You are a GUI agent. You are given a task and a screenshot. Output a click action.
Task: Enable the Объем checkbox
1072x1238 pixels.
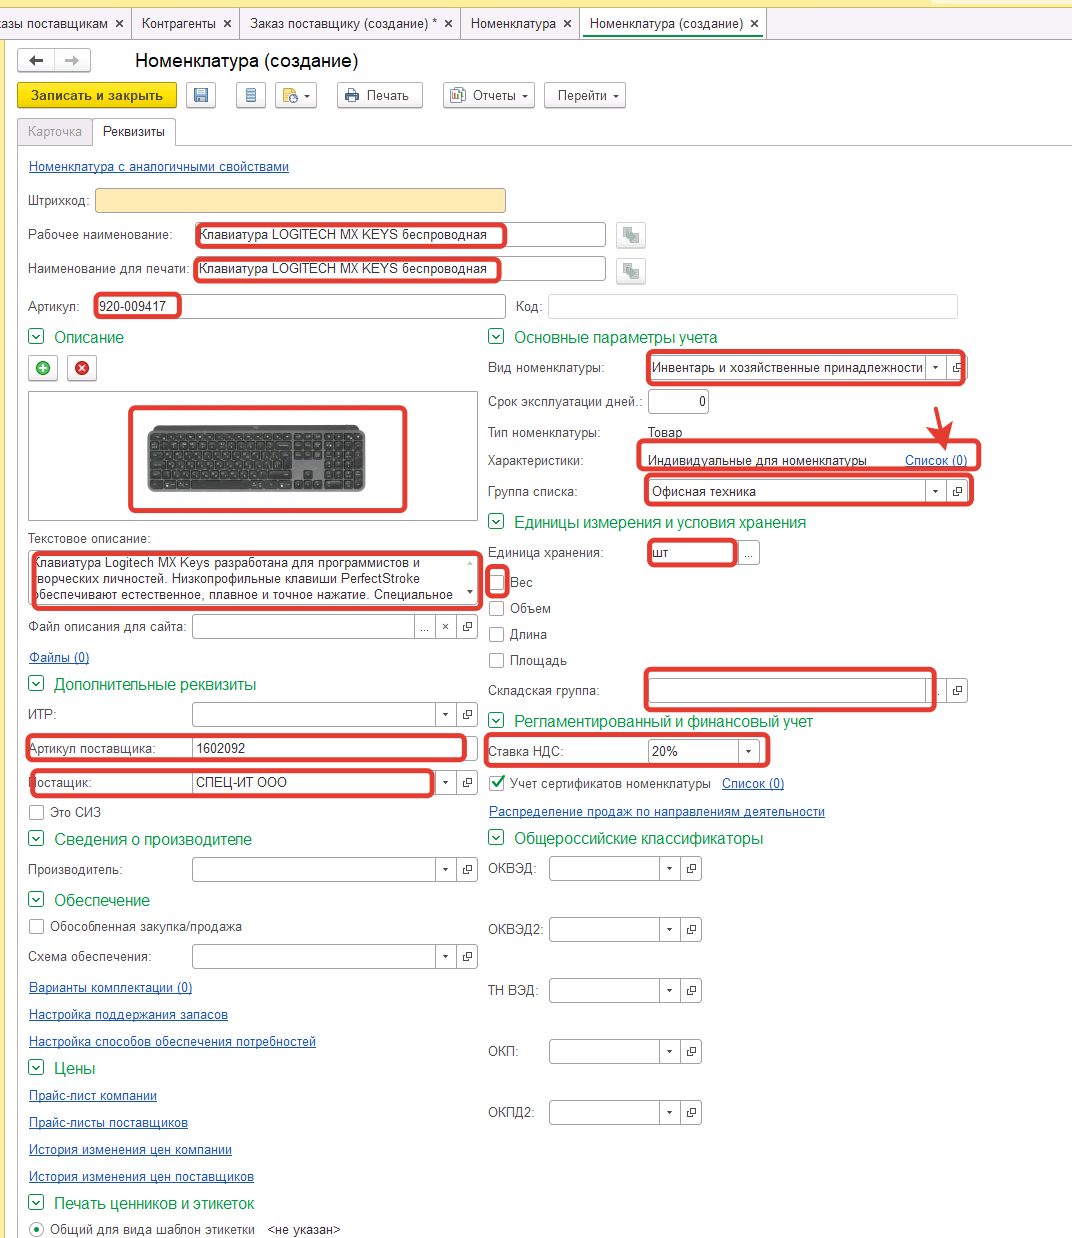coord(496,608)
